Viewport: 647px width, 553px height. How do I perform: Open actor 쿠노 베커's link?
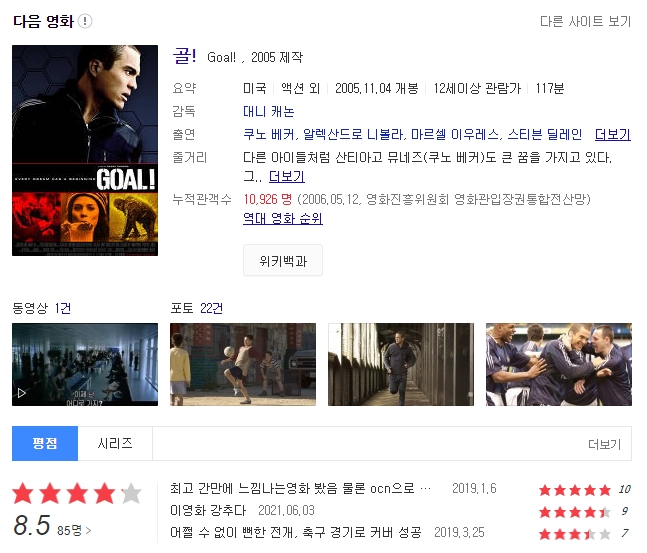[x=269, y=135]
